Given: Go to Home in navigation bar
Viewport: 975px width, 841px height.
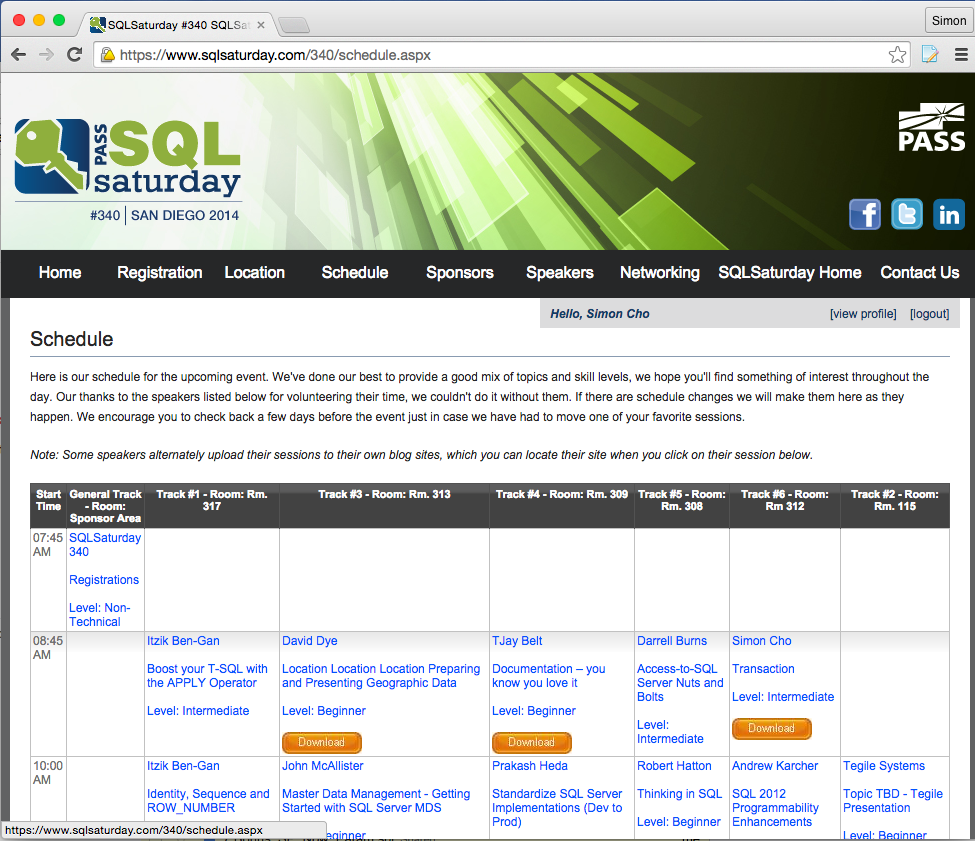Looking at the screenshot, I should (60, 272).
